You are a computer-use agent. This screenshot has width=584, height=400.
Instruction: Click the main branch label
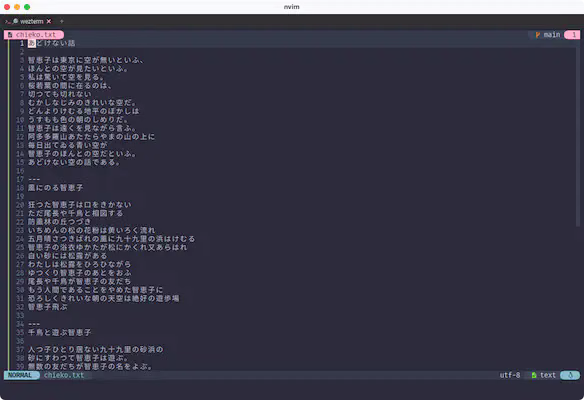[x=552, y=35]
